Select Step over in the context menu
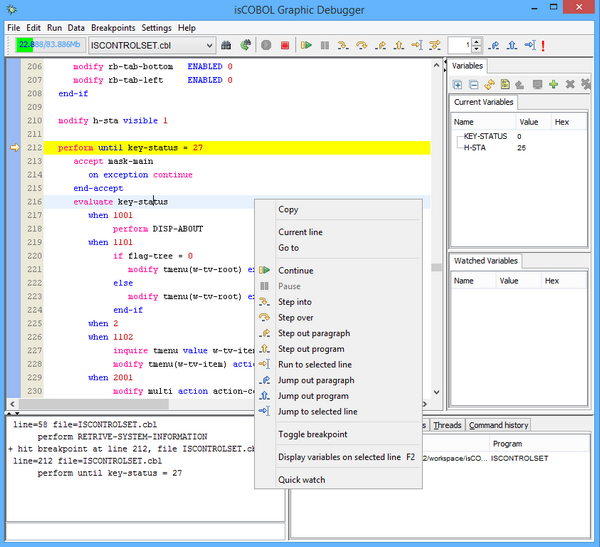Image resolution: width=600 pixels, height=547 pixels. tap(294, 318)
